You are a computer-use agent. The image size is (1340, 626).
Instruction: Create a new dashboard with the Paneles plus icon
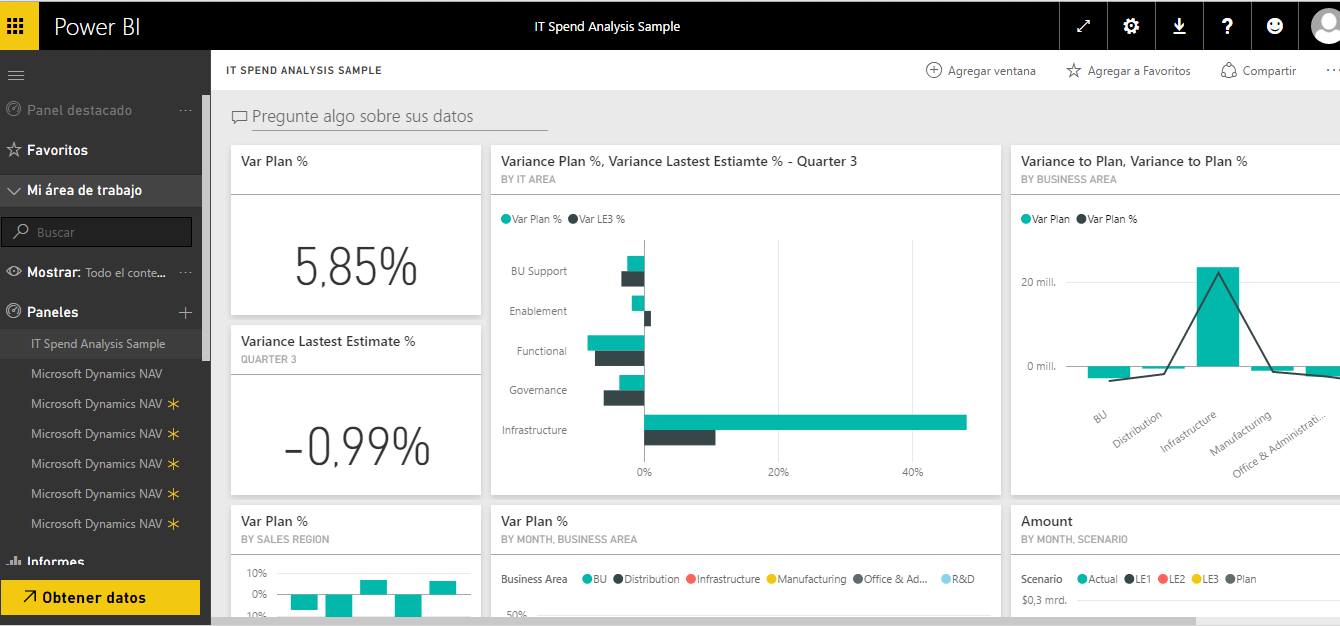click(x=185, y=311)
